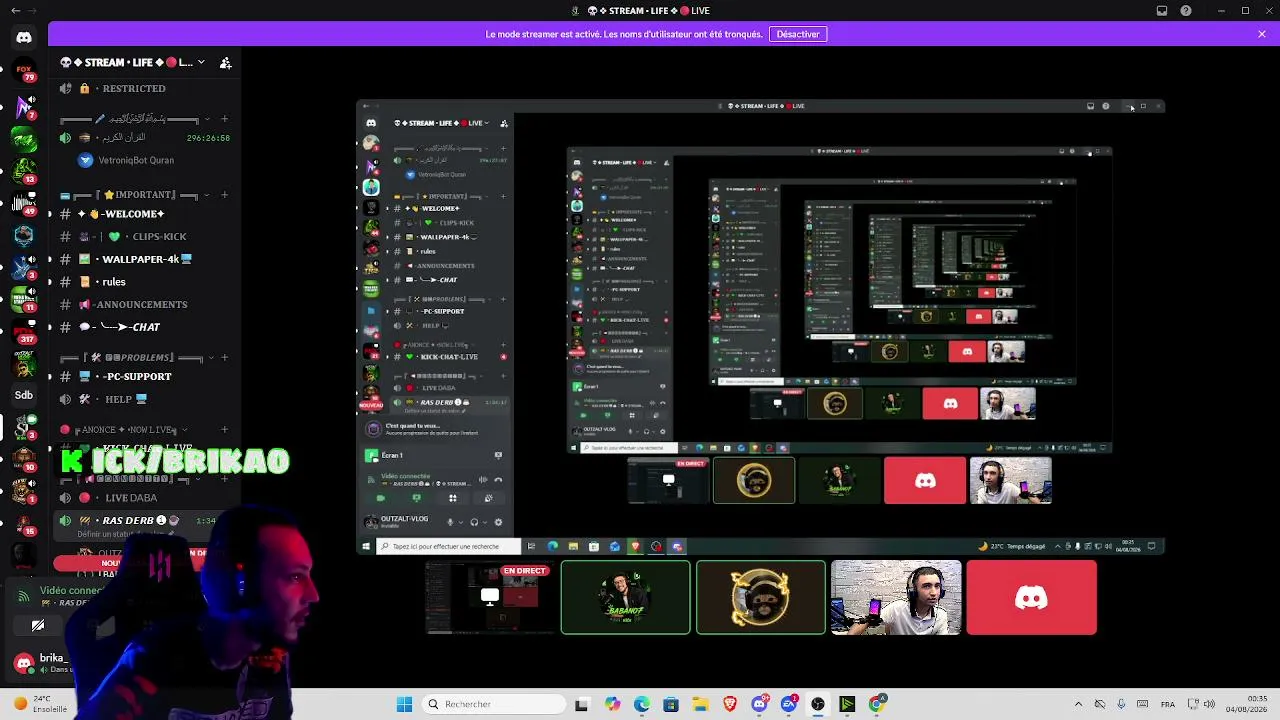This screenshot has height=720, width=1280.
Task: Open Brave browser from the taskbar
Action: click(x=730, y=704)
